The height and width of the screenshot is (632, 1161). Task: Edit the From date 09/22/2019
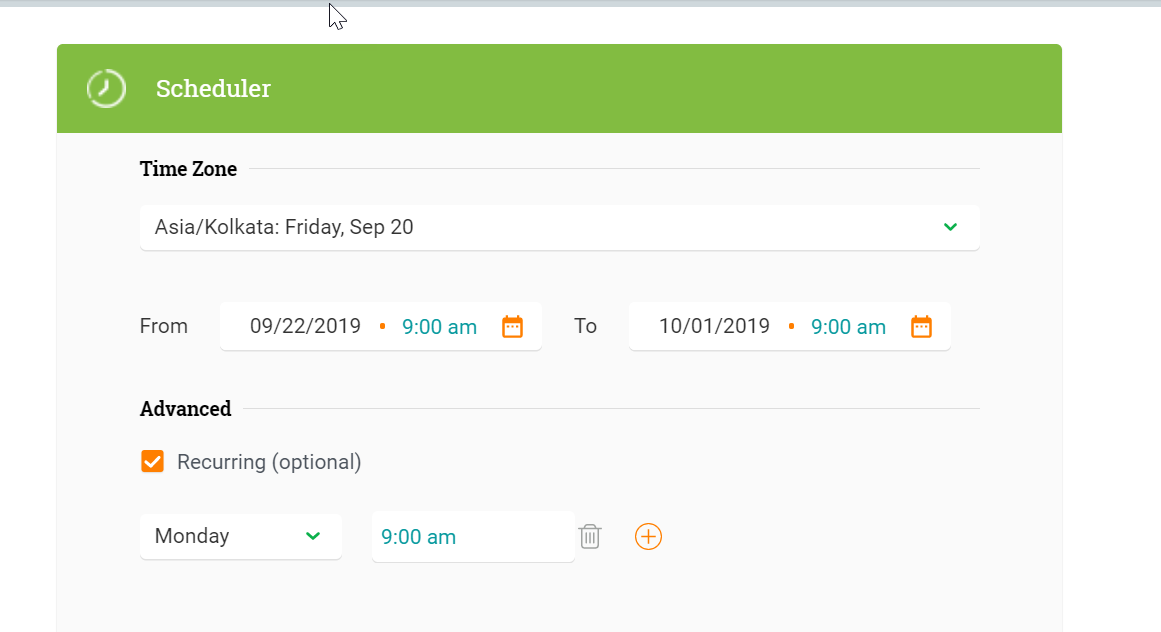305,326
